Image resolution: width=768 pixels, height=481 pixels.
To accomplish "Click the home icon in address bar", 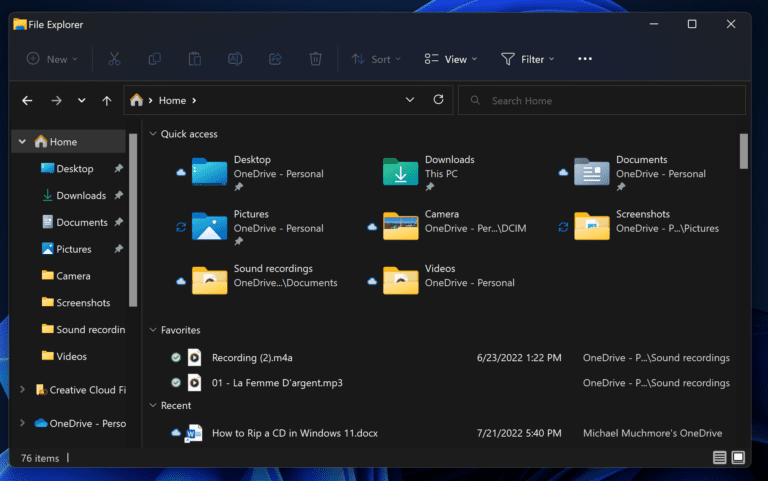I will [x=137, y=100].
